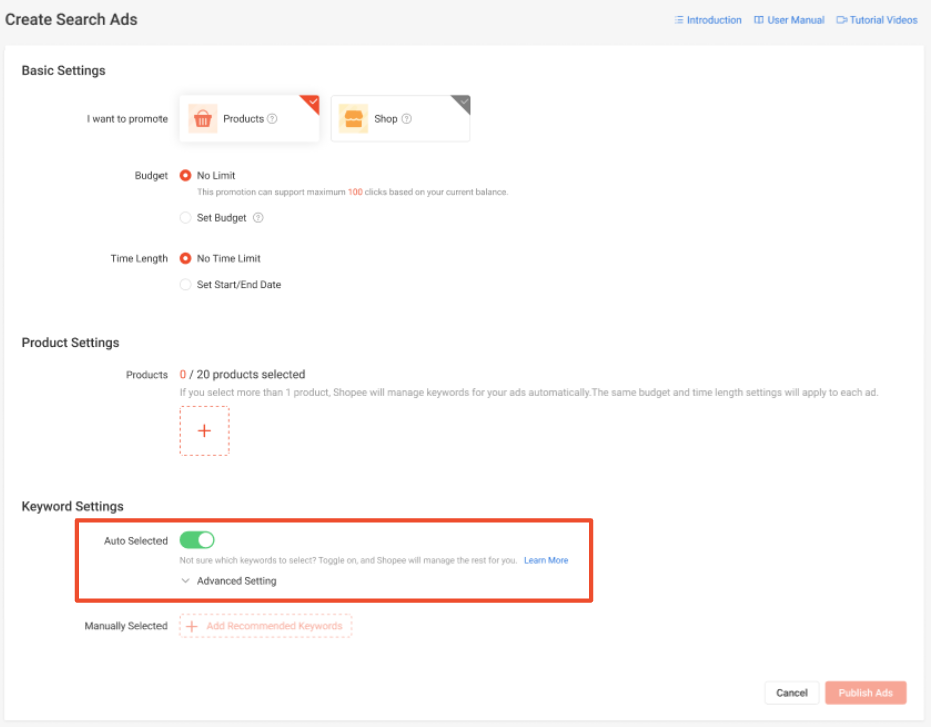
Task: Click the Cancel button
Action: [x=791, y=693]
